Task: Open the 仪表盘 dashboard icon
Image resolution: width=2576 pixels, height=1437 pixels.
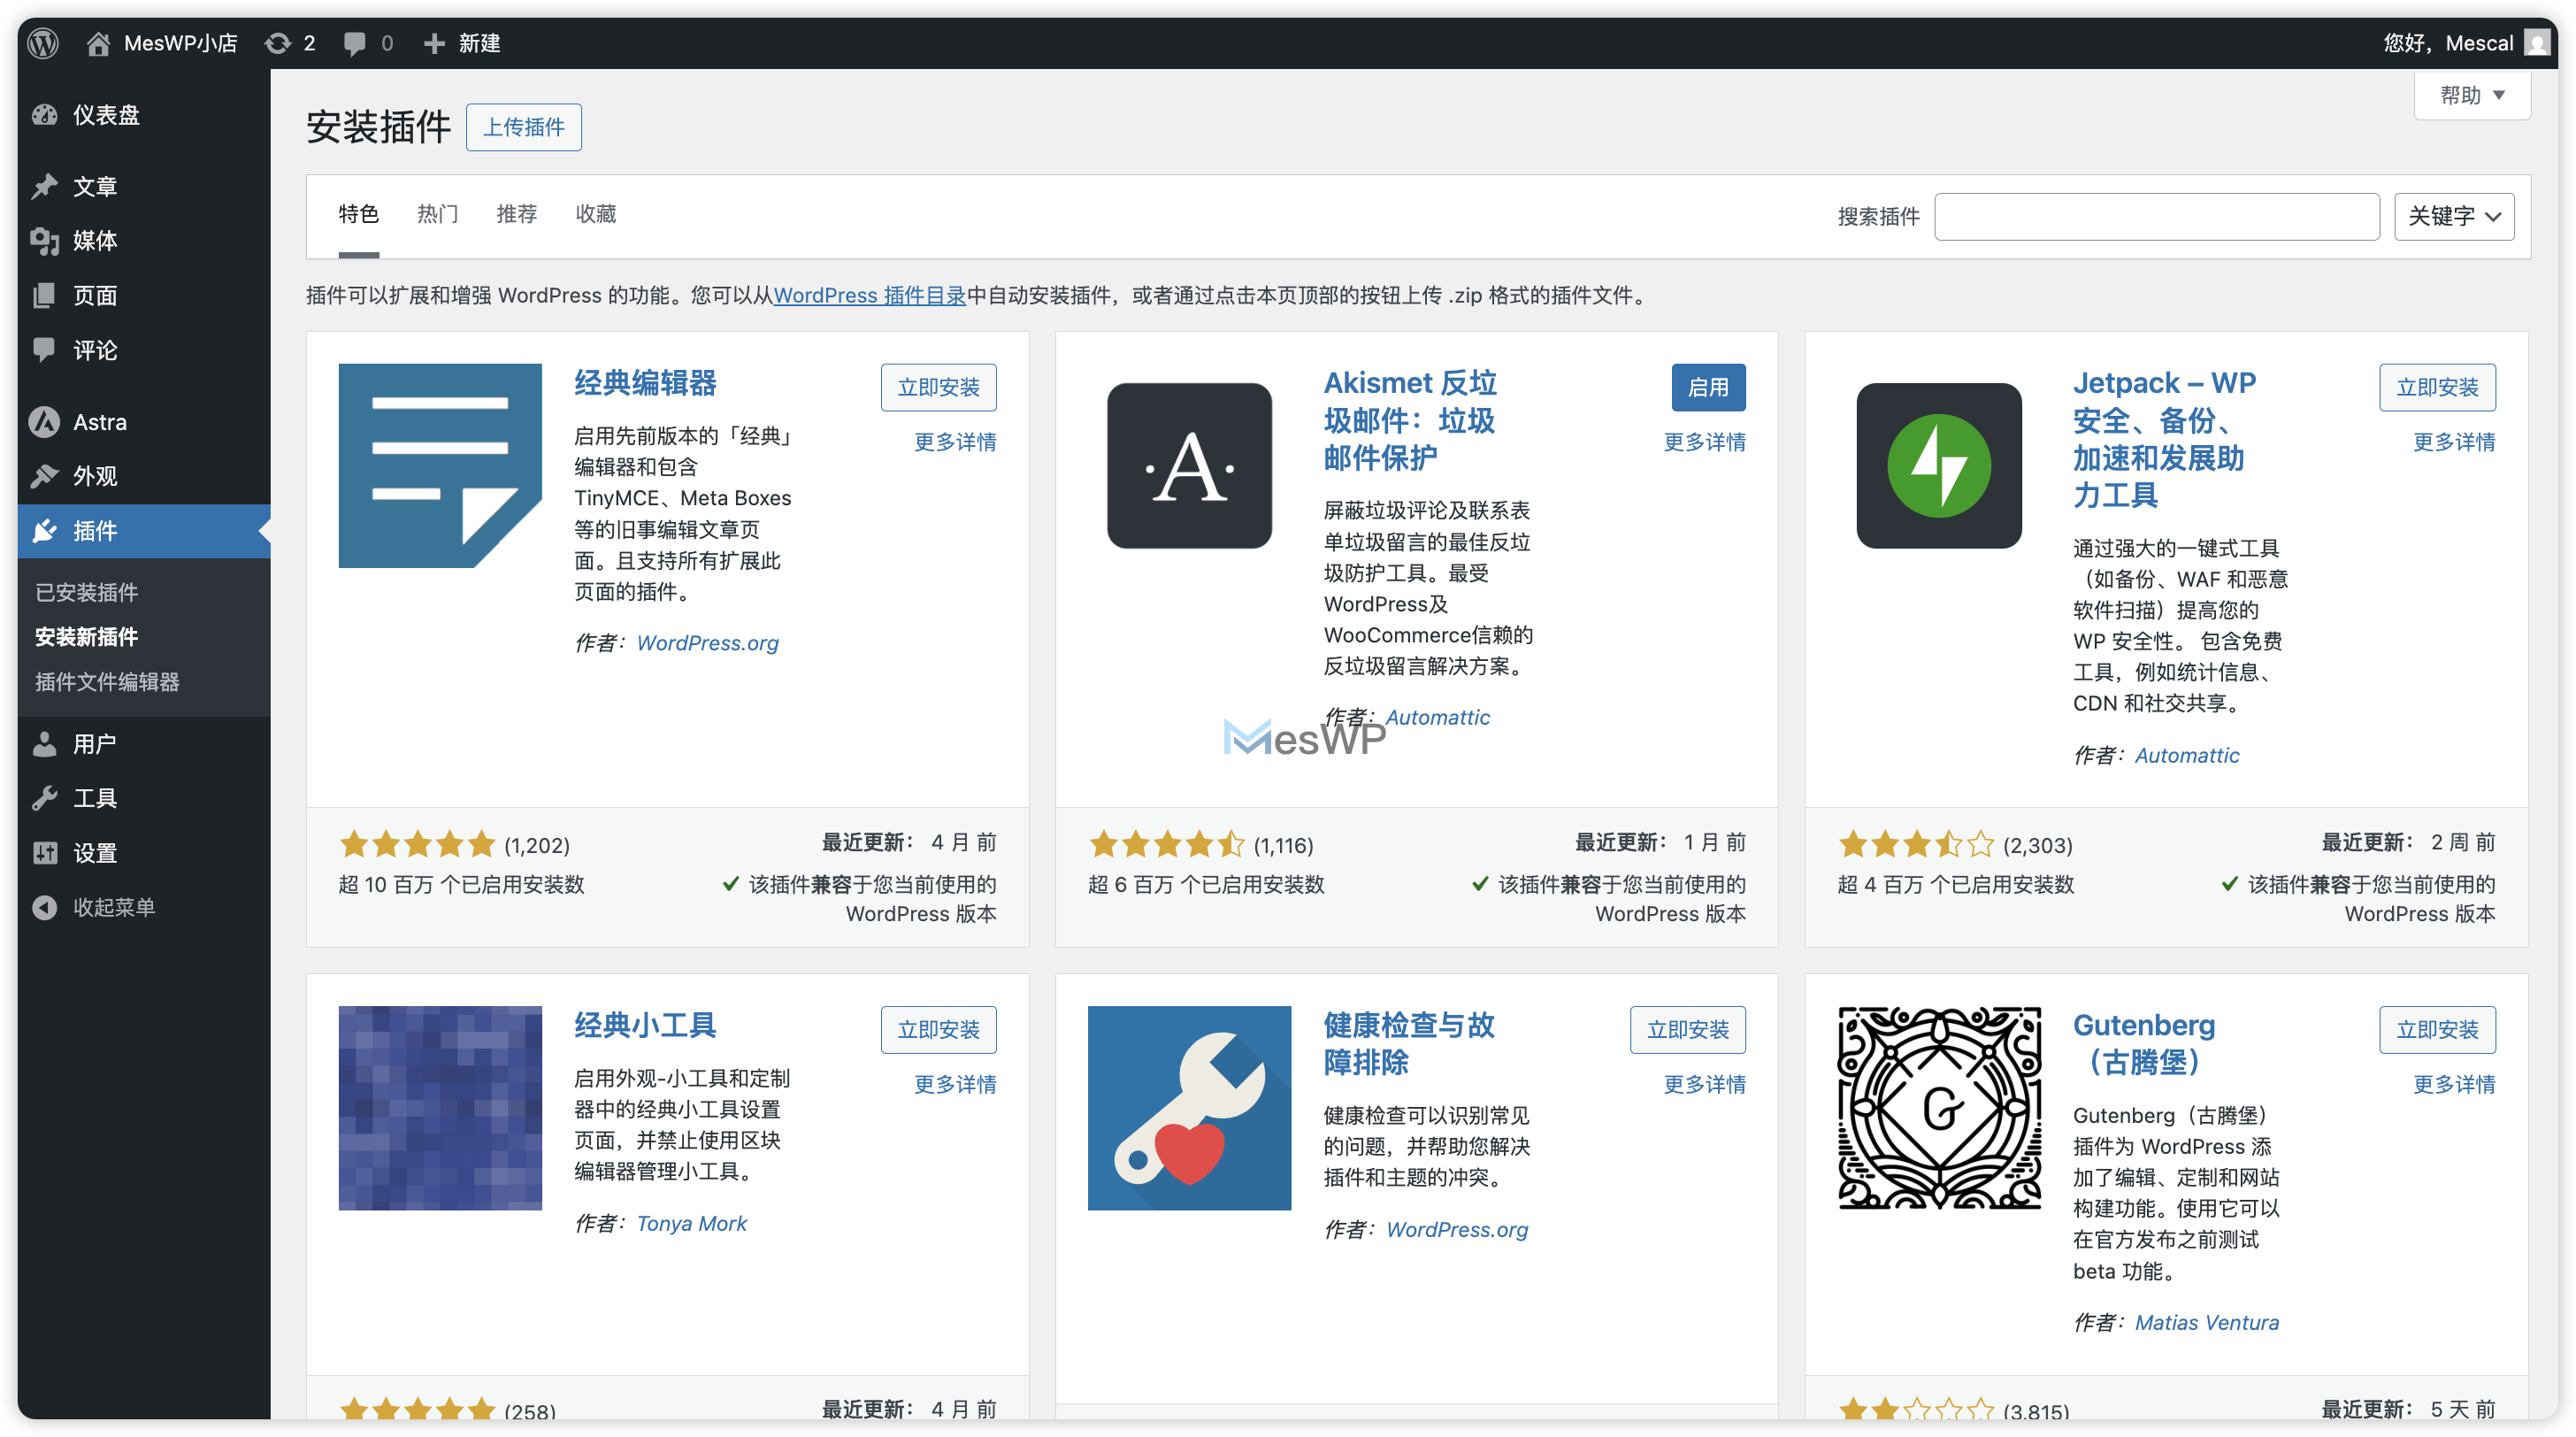Action: pos(44,115)
